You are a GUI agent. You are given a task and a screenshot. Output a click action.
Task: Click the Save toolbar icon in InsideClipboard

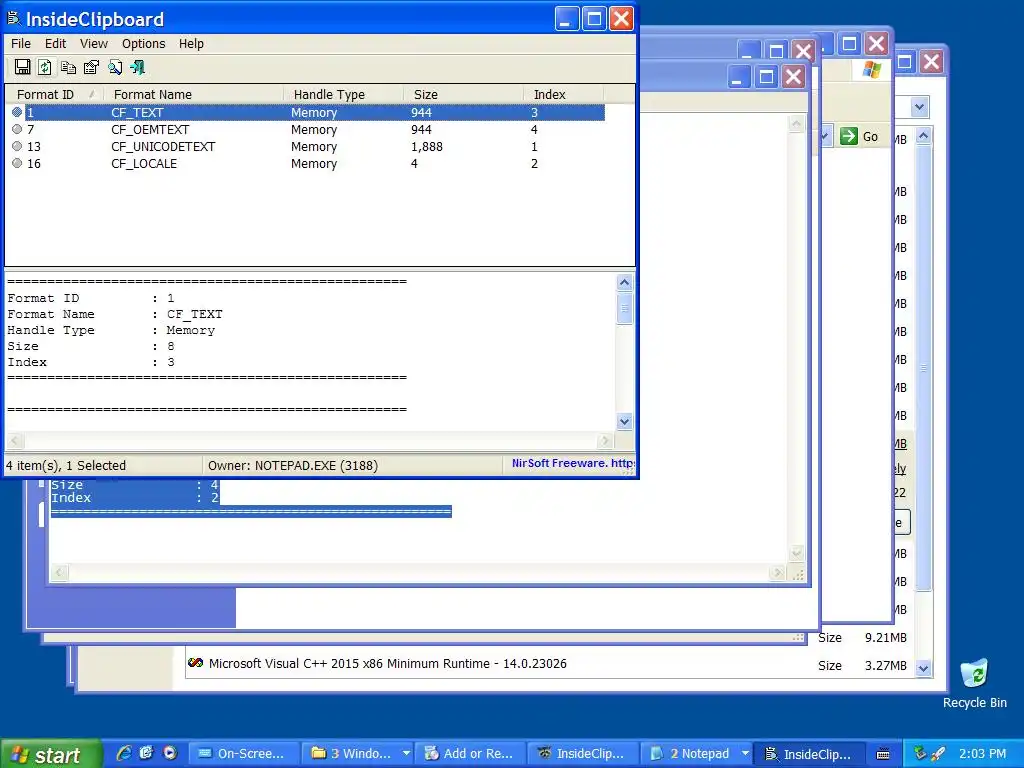coord(22,67)
